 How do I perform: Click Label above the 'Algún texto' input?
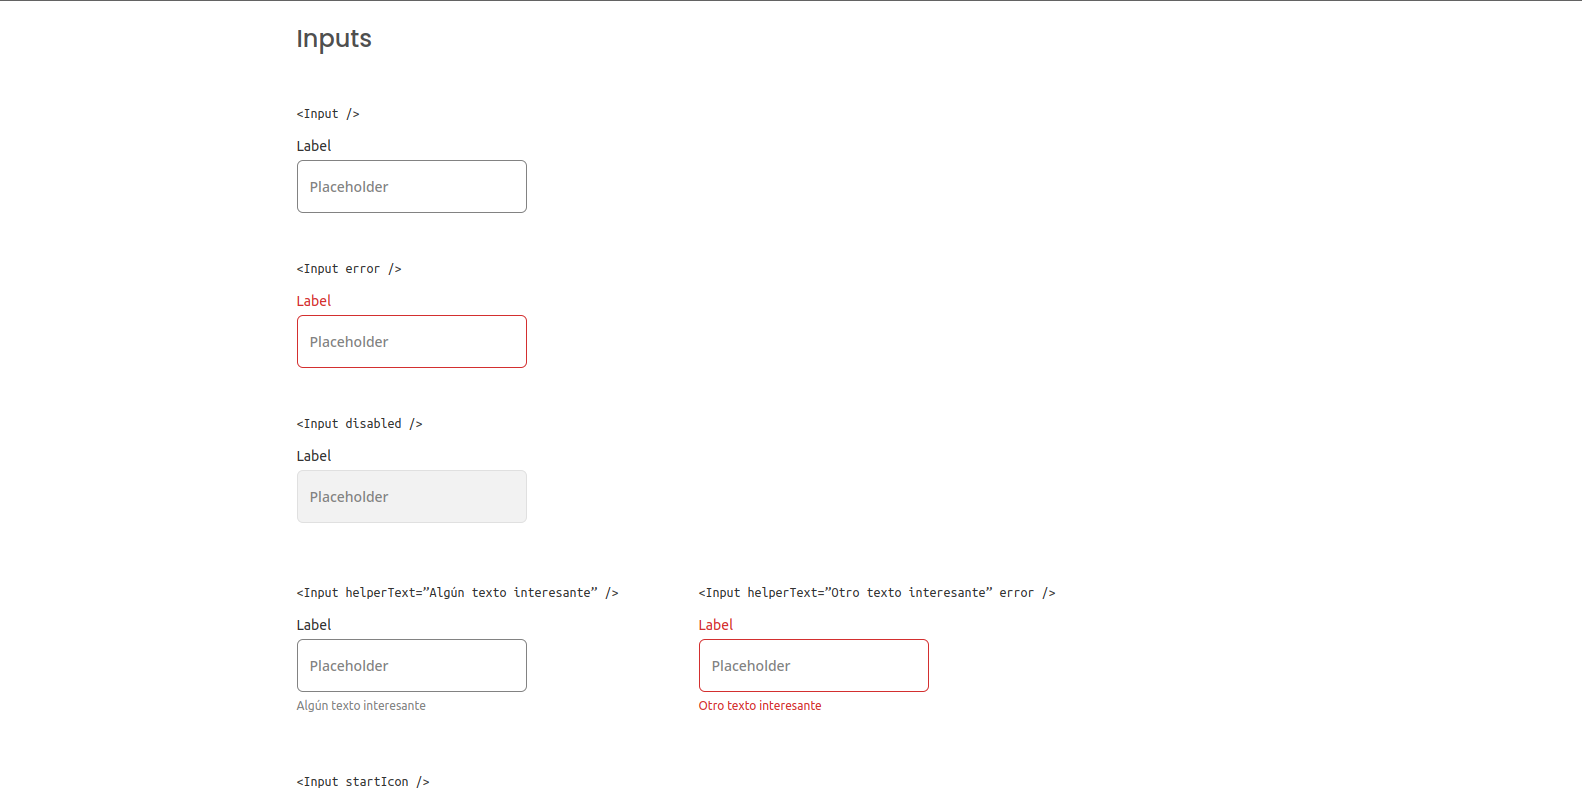point(314,625)
